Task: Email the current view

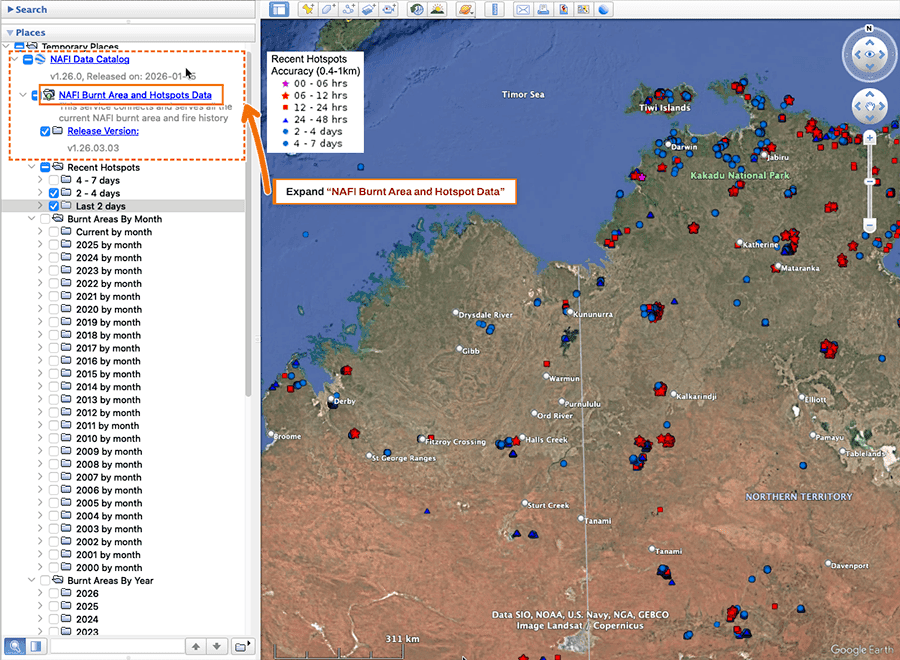Action: click(523, 9)
